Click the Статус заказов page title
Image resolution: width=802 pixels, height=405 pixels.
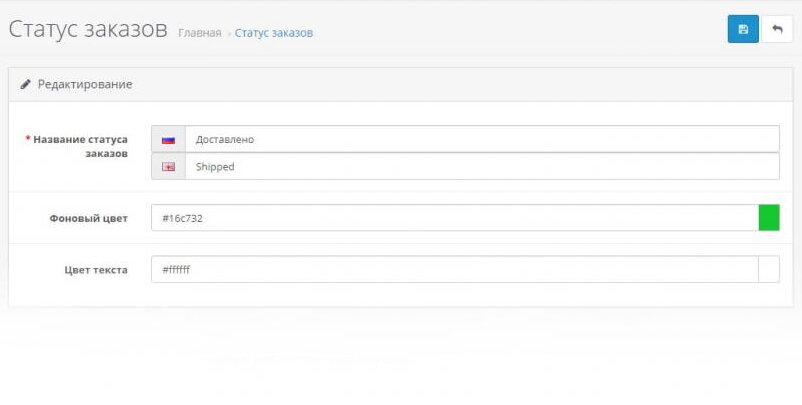pos(88,29)
